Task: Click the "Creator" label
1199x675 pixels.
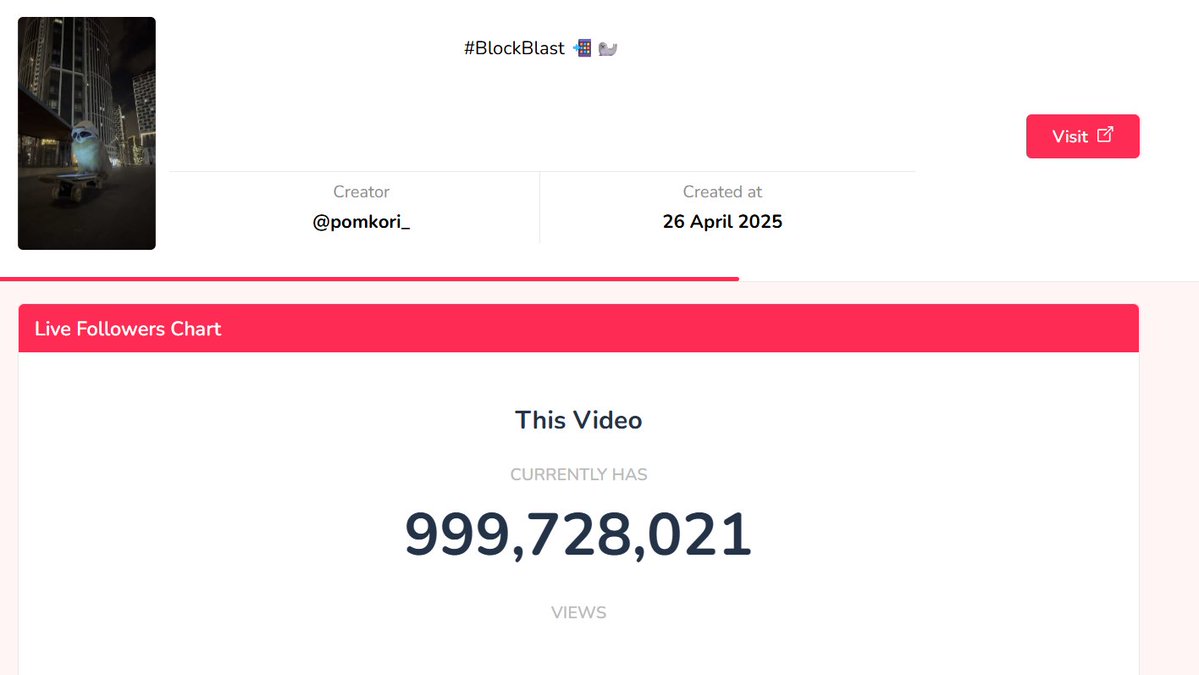Action: pos(361,192)
